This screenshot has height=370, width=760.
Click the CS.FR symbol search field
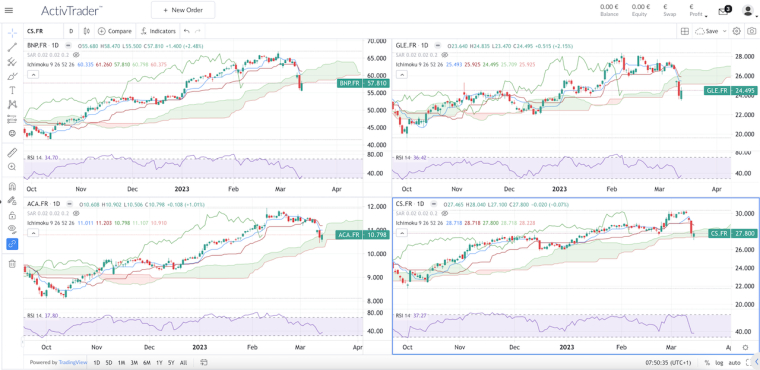(43, 31)
